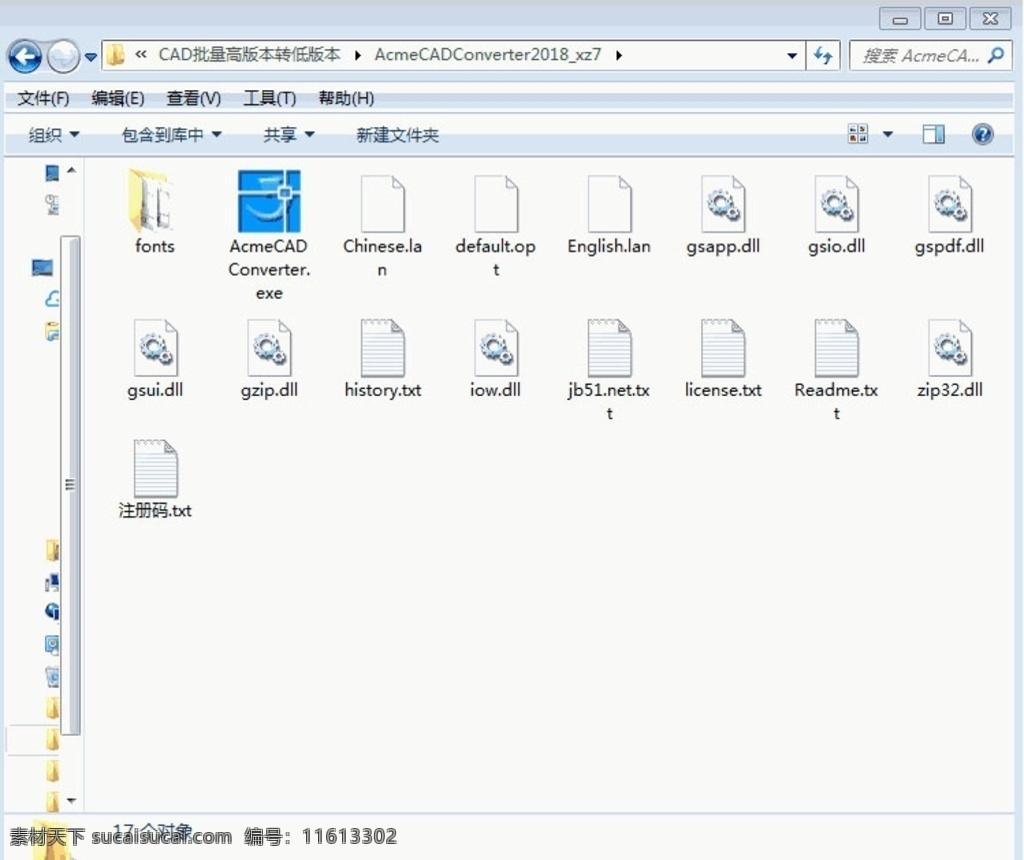Select the AcmeCADConverter.exe application icon

[x=269, y=201]
